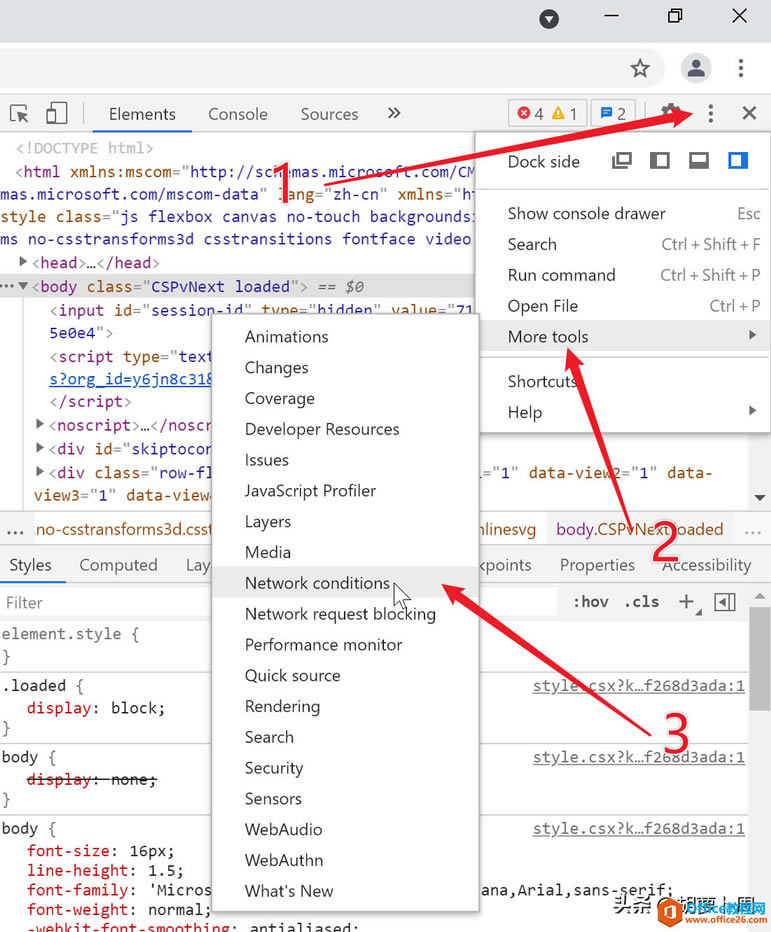Open style.csx link for .loaded rule
771x932 pixels.
point(638,686)
